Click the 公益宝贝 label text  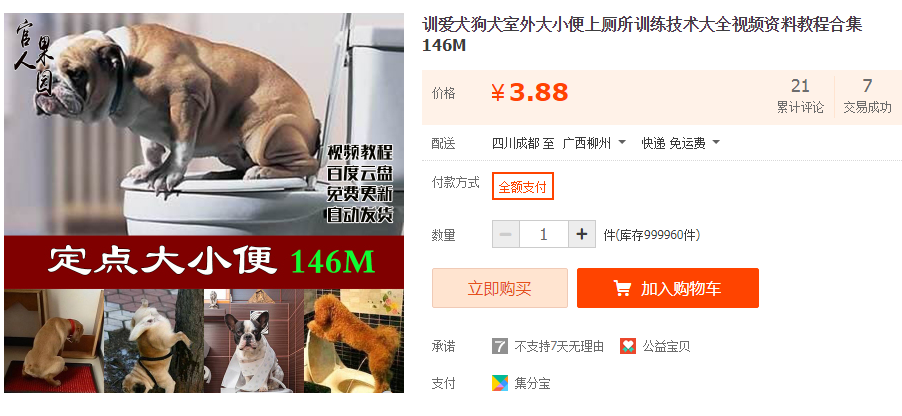click(x=666, y=346)
